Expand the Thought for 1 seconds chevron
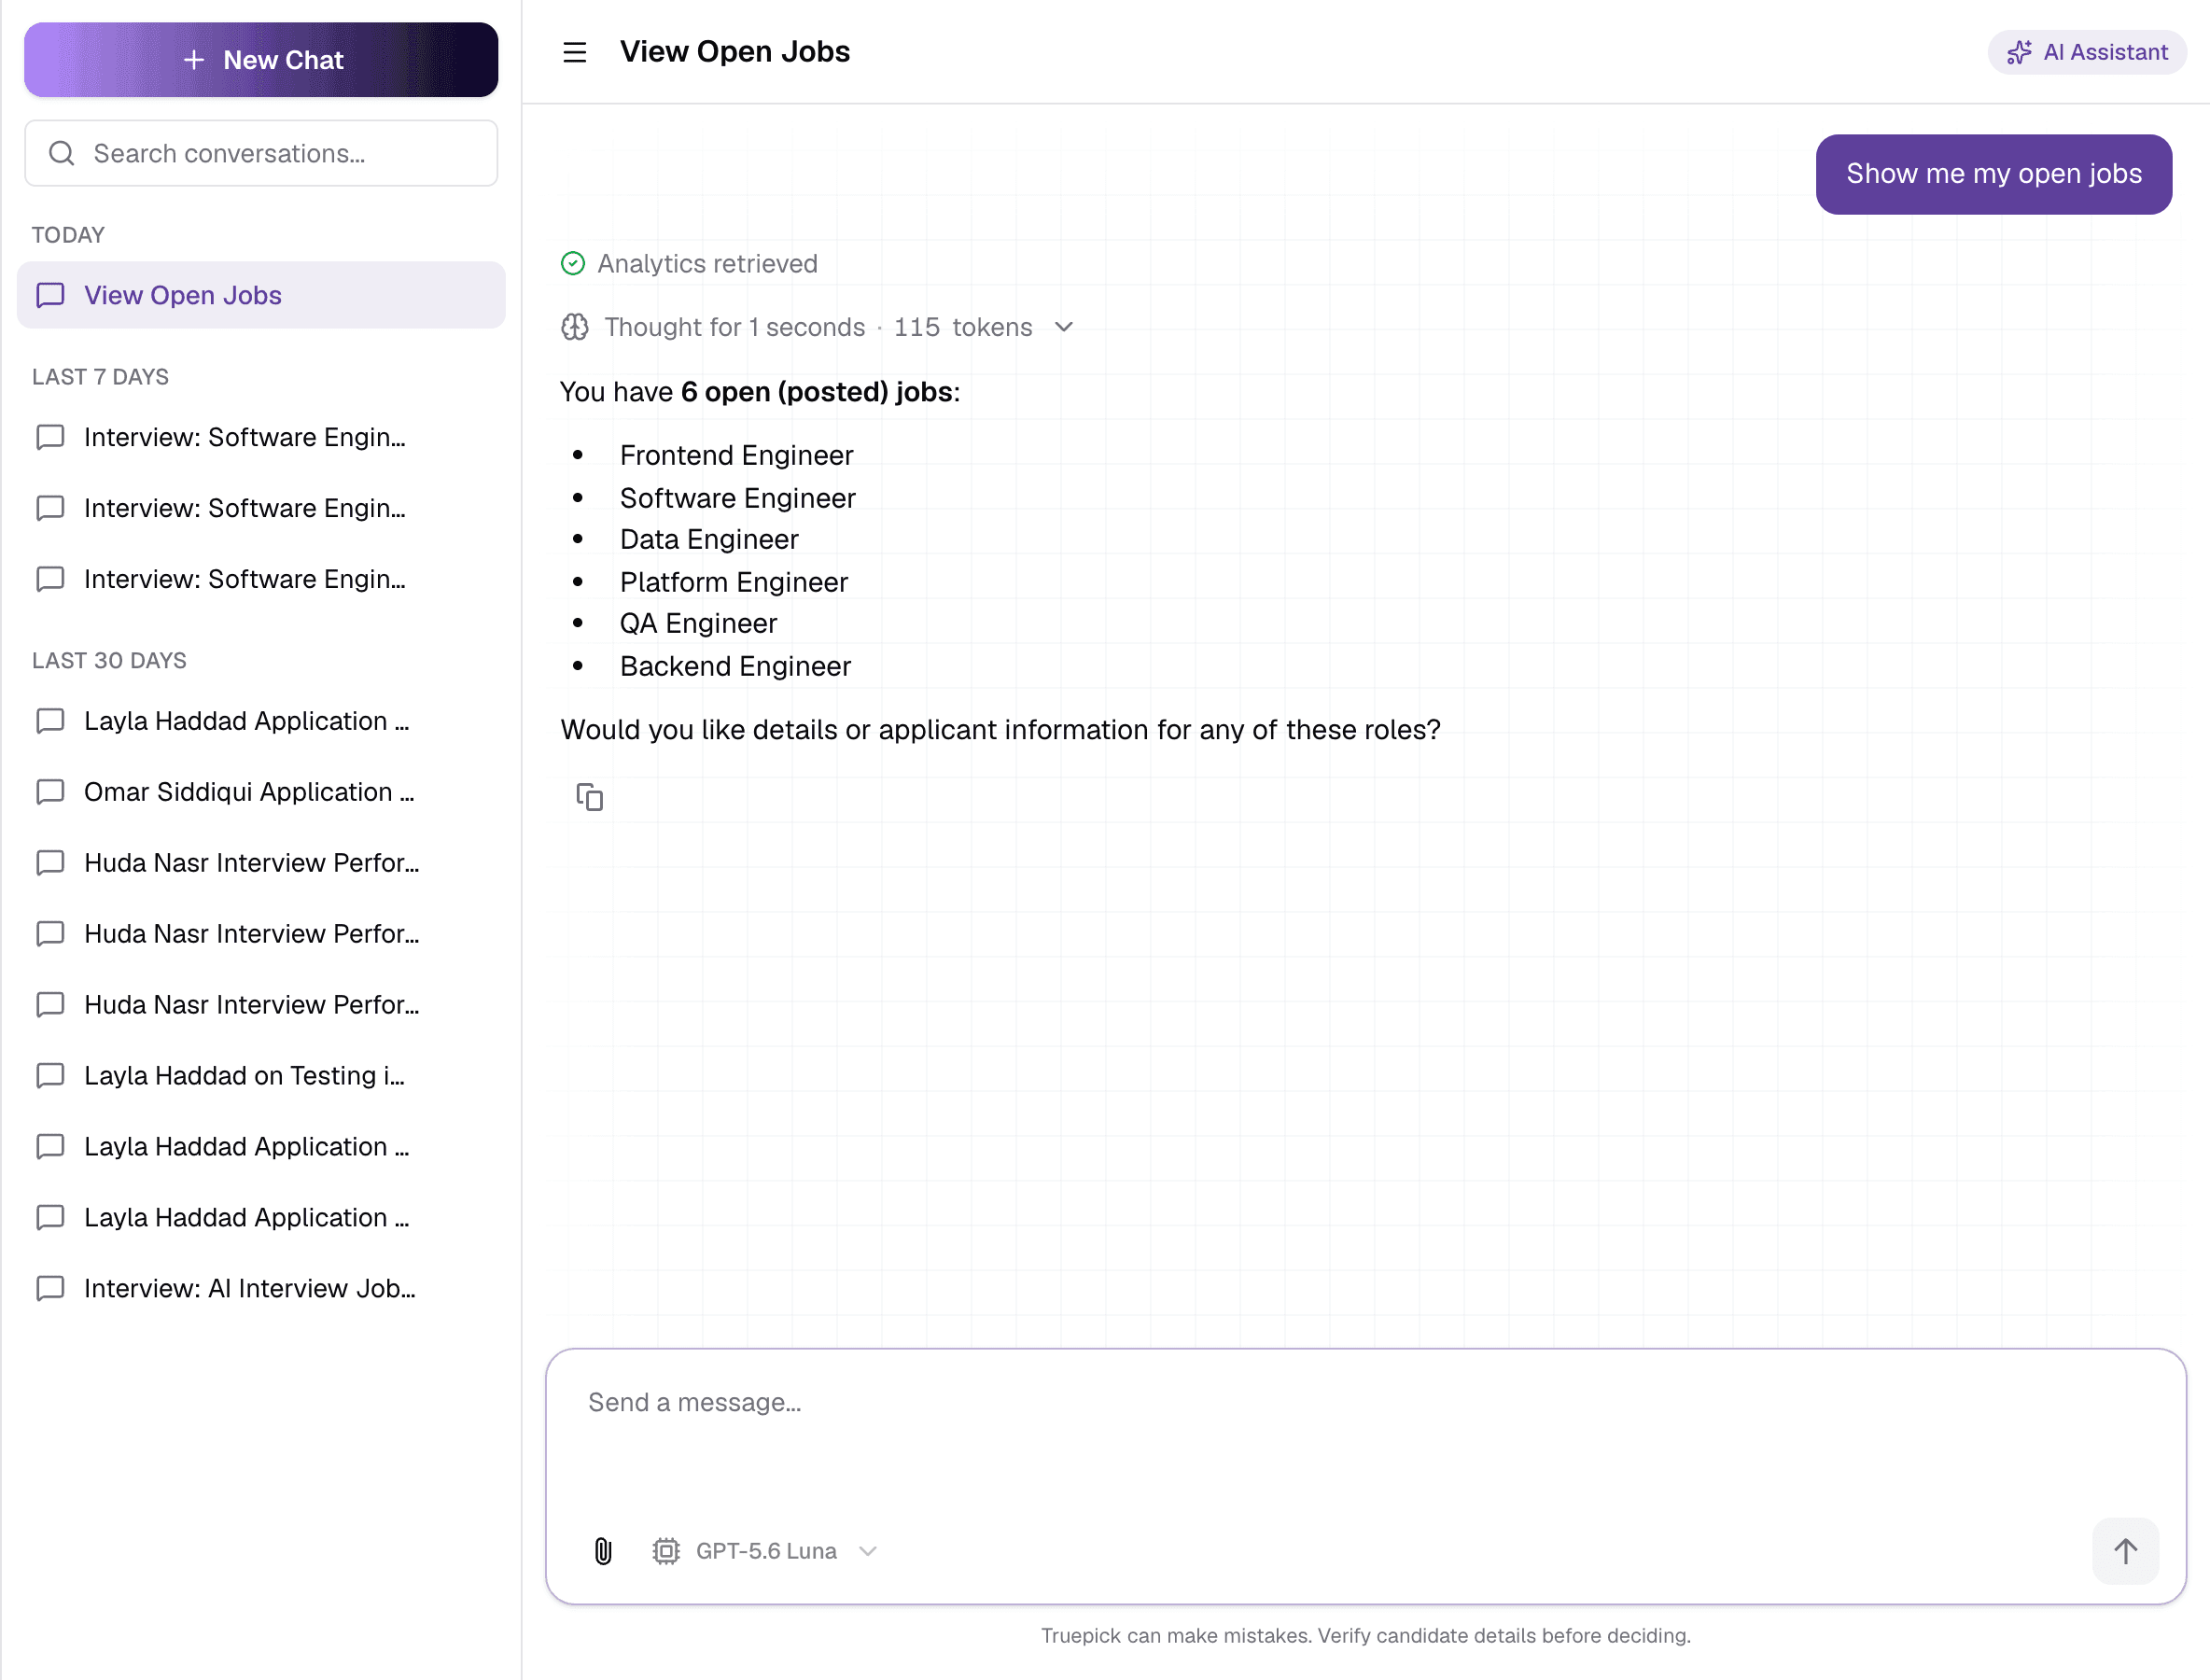This screenshot has height=1680, width=2210. [x=1064, y=327]
